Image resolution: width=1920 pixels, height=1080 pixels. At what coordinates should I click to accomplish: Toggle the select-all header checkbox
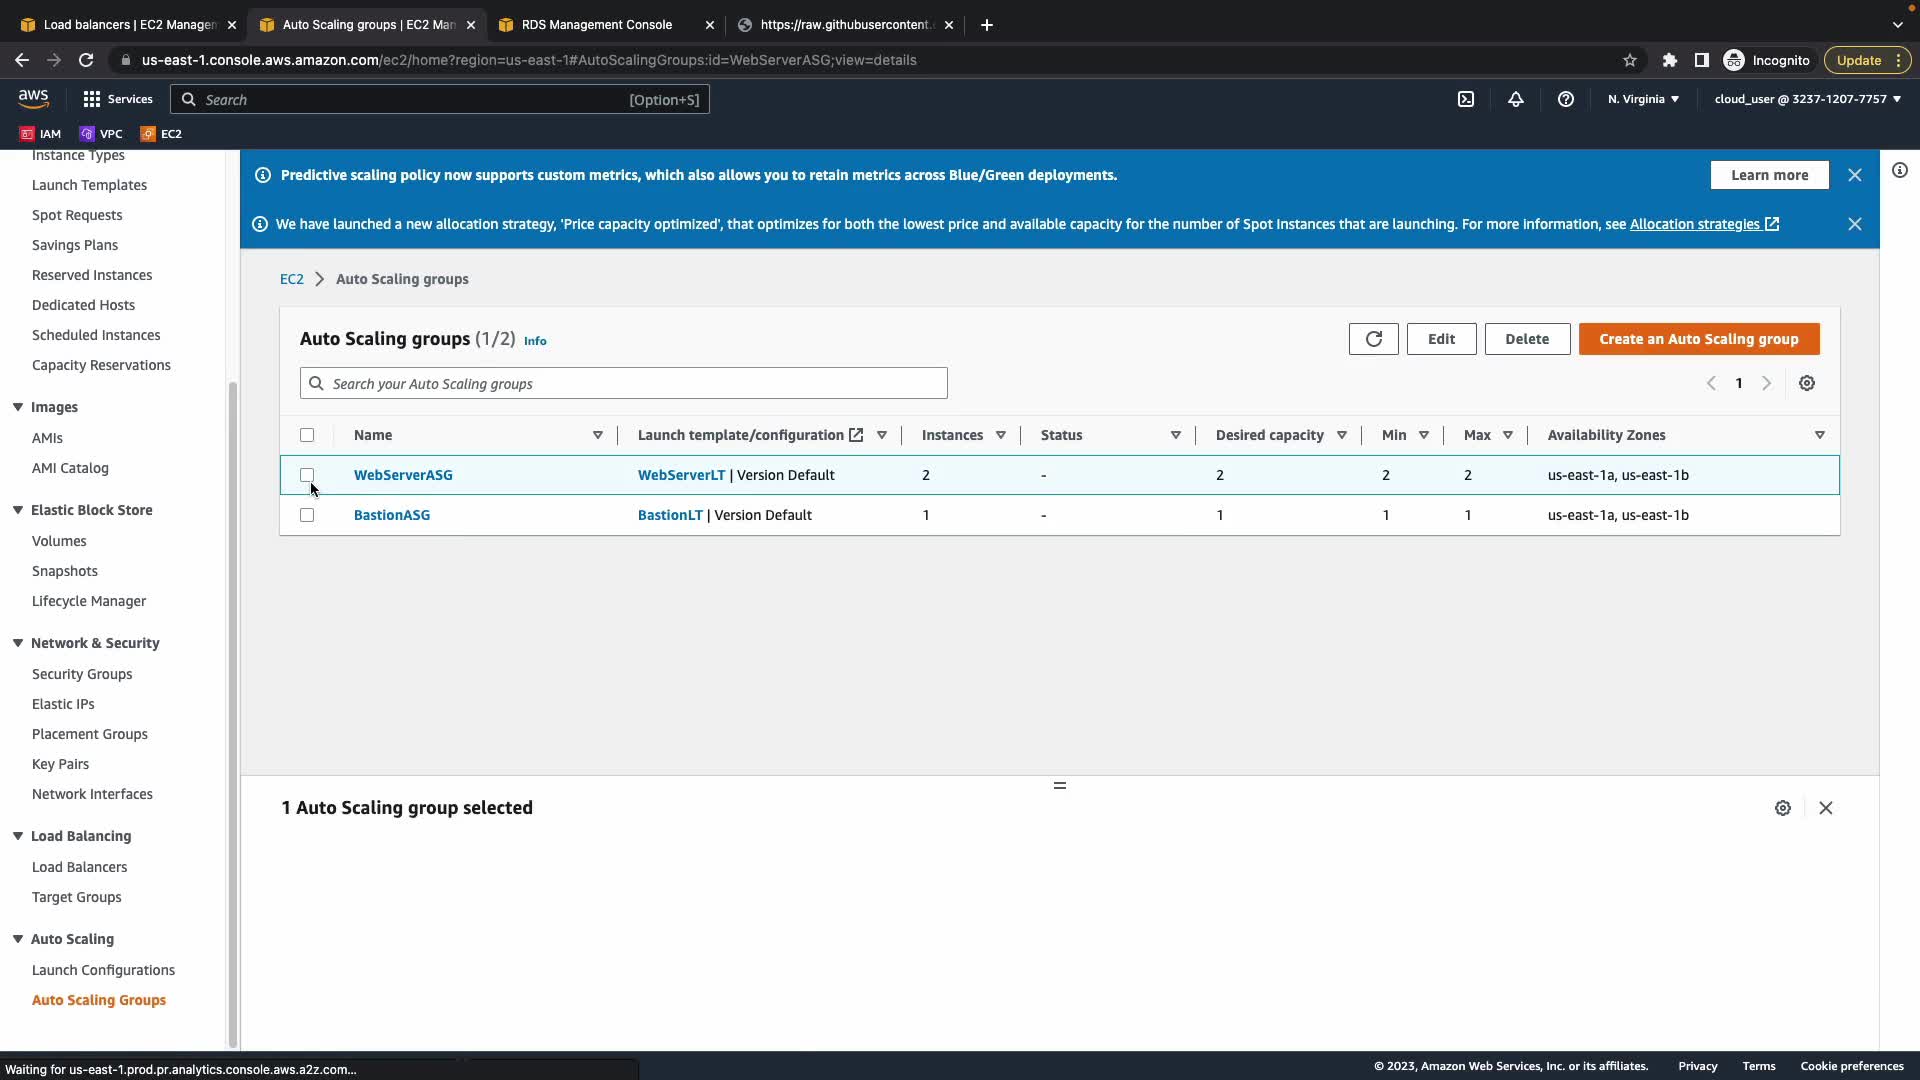point(307,435)
